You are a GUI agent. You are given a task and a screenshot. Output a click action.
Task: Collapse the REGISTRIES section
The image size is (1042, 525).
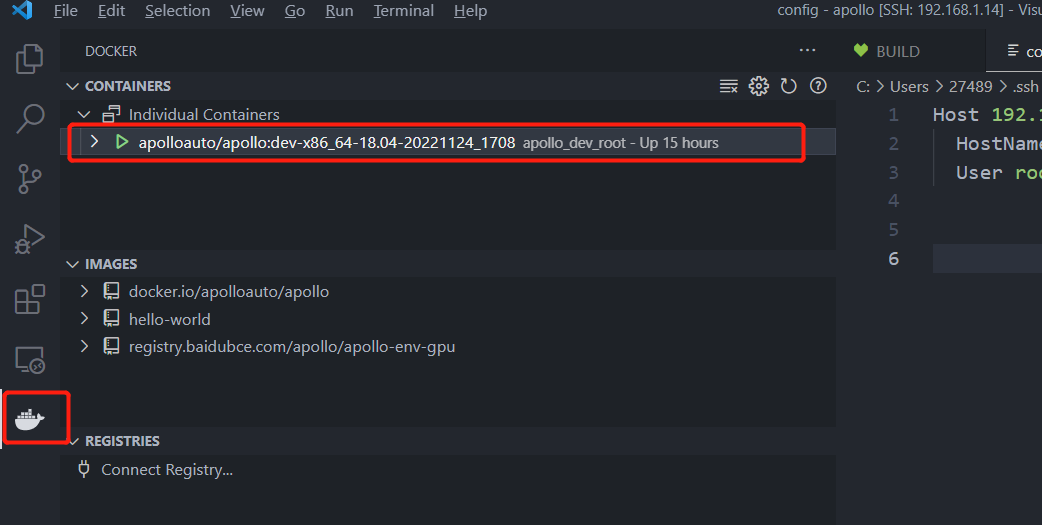74,441
